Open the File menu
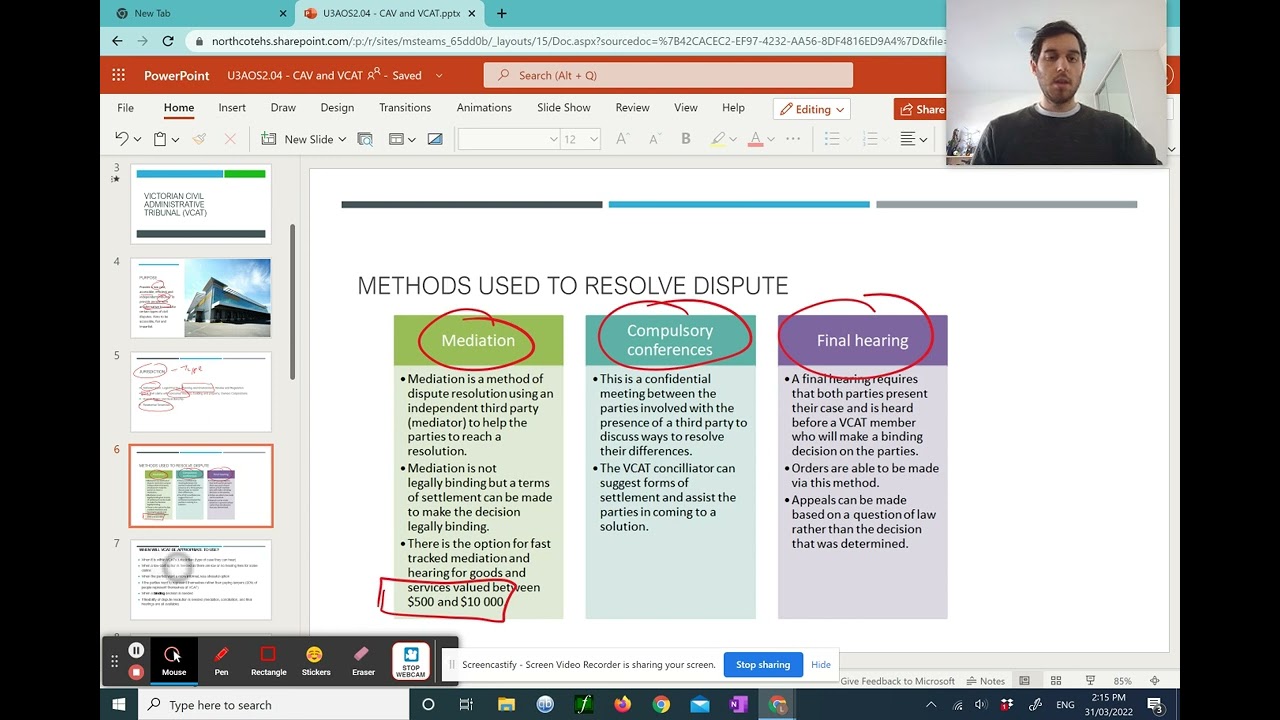Image resolution: width=1280 pixels, height=720 pixels. [125, 108]
